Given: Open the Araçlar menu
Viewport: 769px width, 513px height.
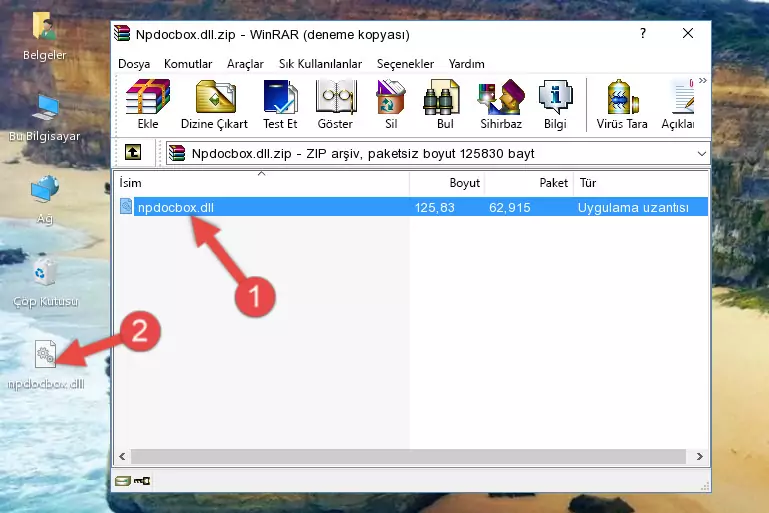Looking at the screenshot, I should point(245,64).
